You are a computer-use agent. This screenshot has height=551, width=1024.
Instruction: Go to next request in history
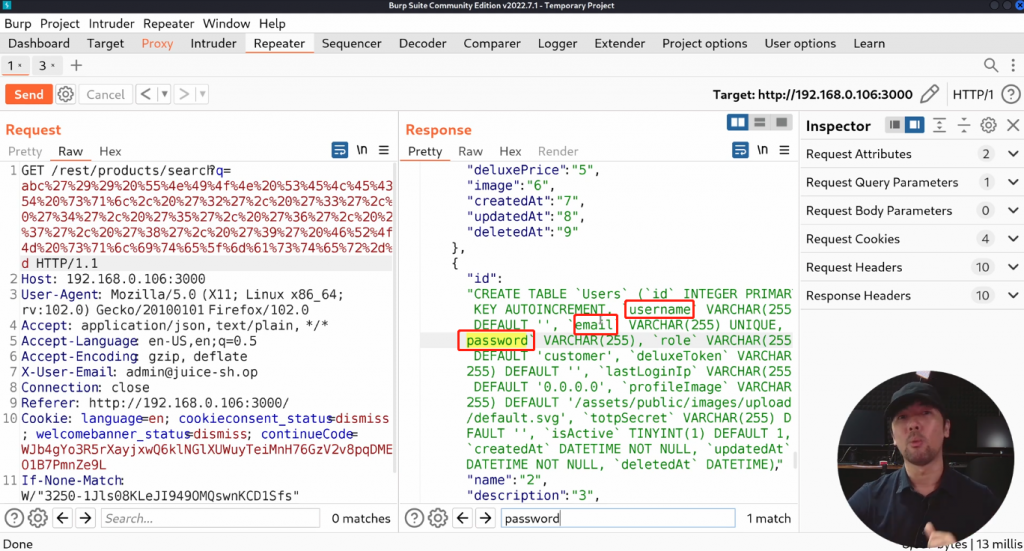(184, 94)
